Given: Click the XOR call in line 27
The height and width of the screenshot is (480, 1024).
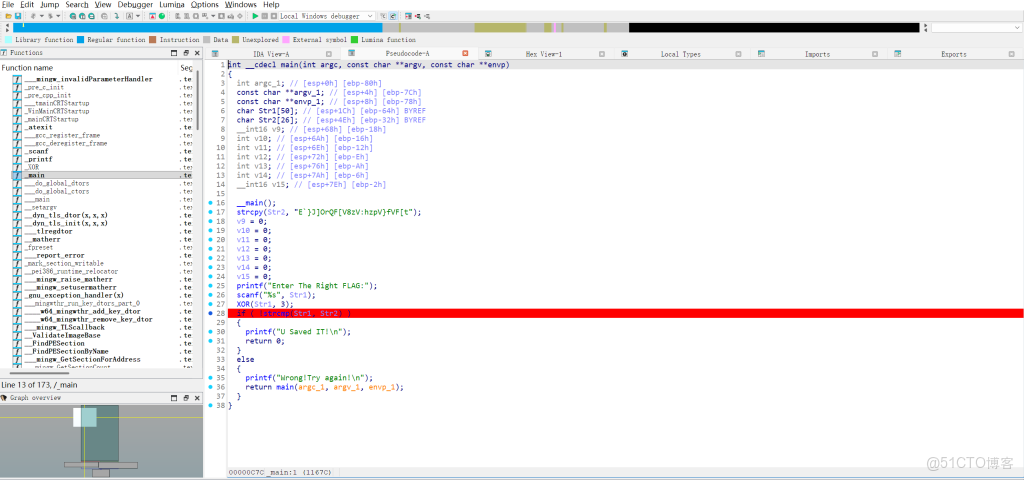Looking at the screenshot, I should point(243,304).
